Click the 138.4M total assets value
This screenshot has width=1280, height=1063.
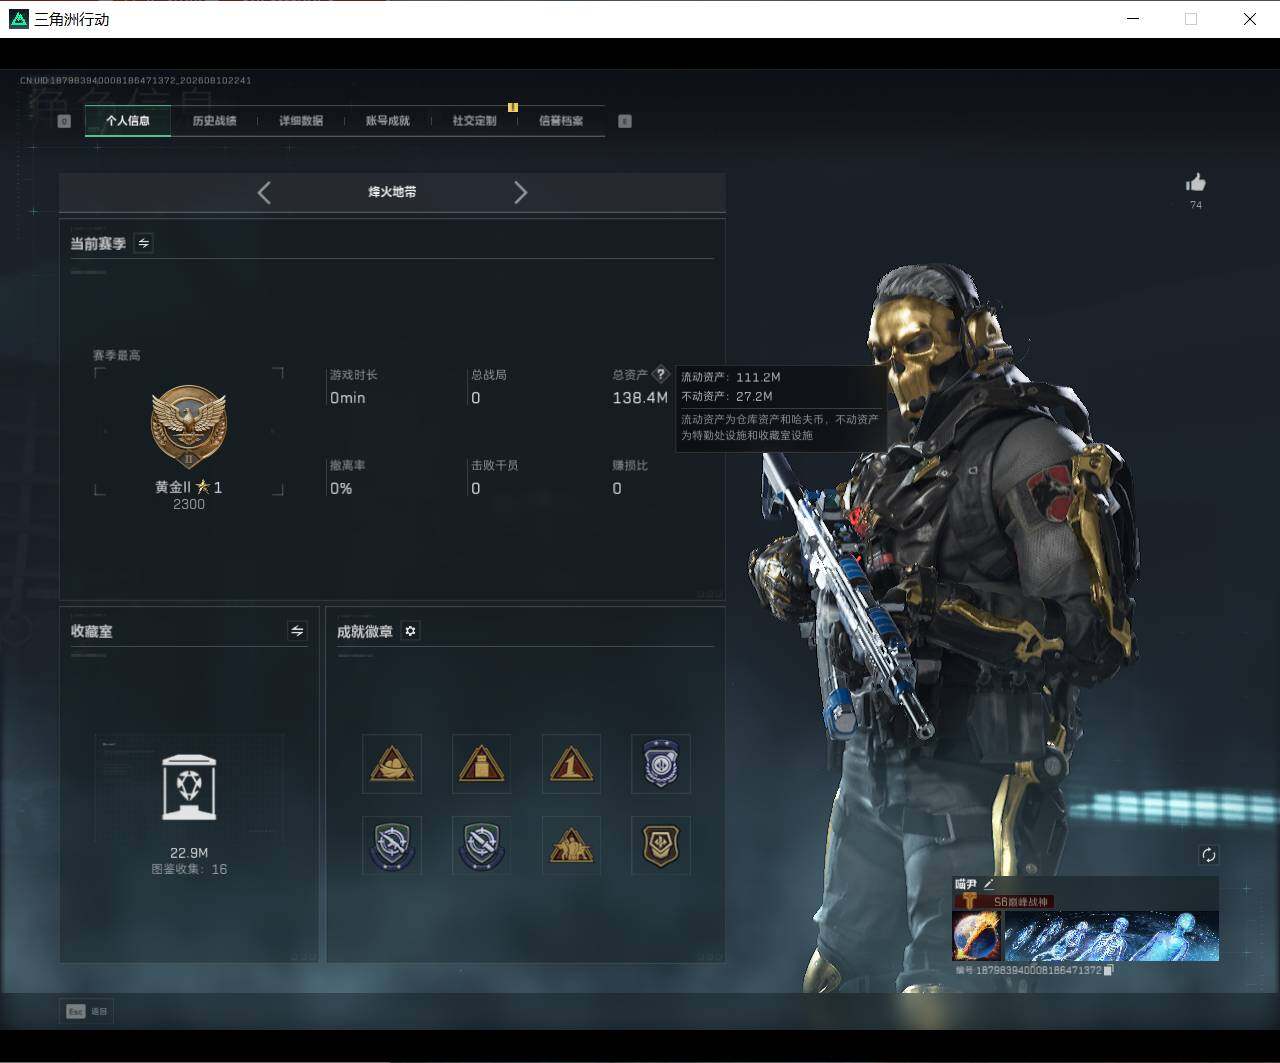[640, 398]
